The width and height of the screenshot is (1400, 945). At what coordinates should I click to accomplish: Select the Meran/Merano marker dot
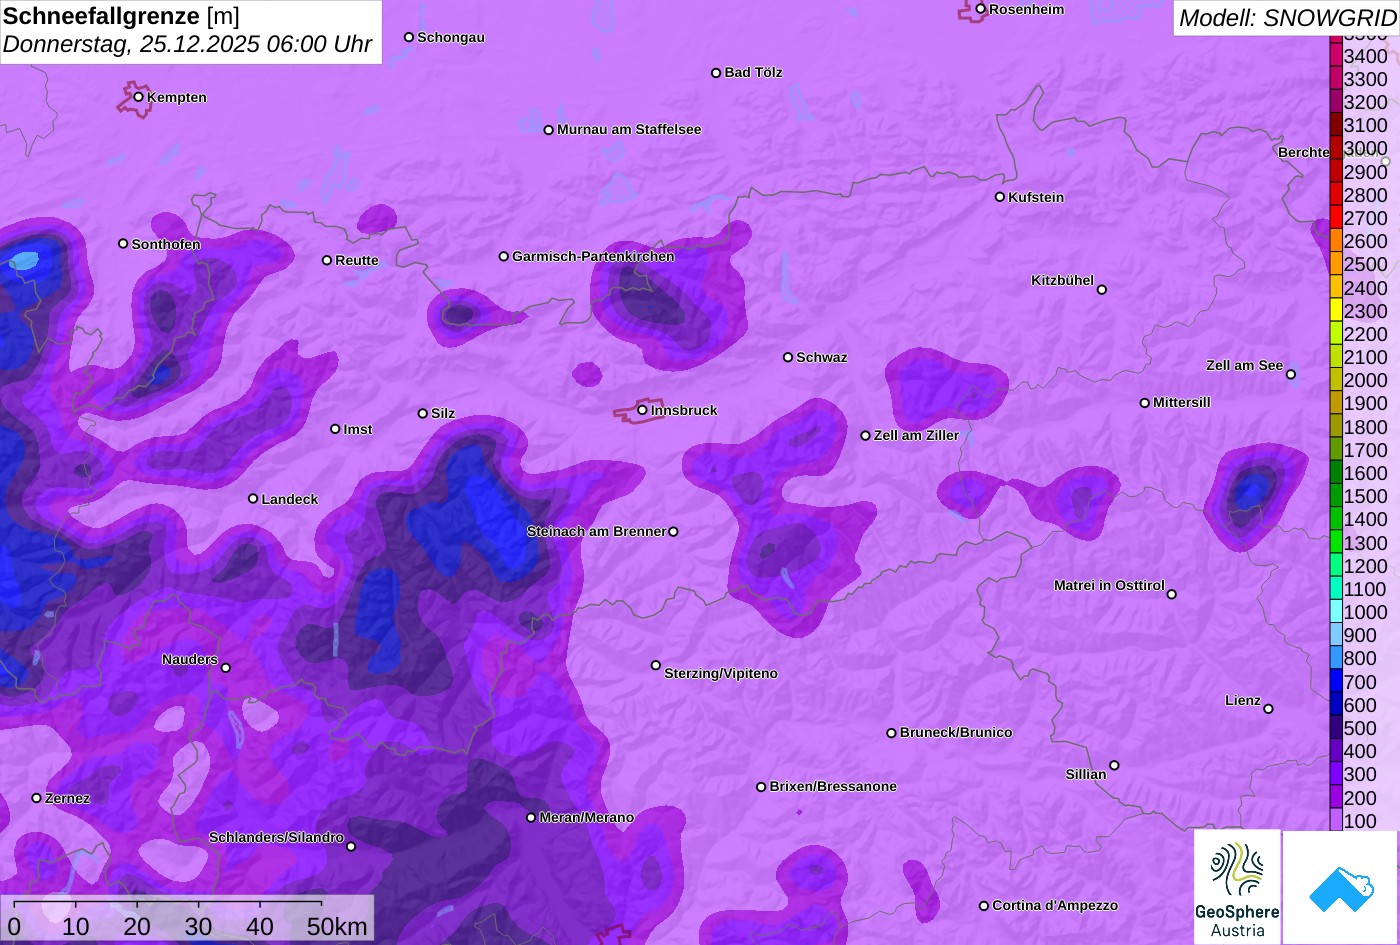click(531, 818)
